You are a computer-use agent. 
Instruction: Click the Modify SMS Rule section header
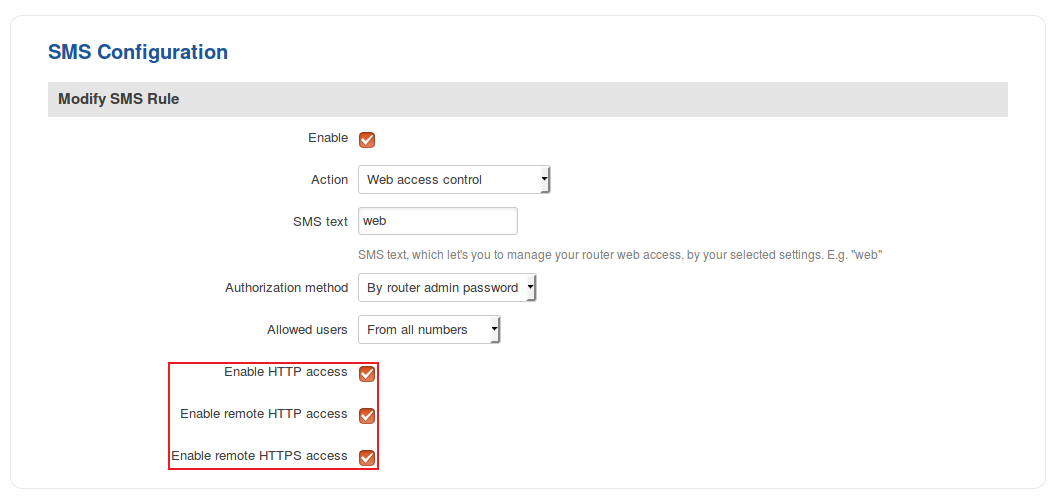click(119, 99)
